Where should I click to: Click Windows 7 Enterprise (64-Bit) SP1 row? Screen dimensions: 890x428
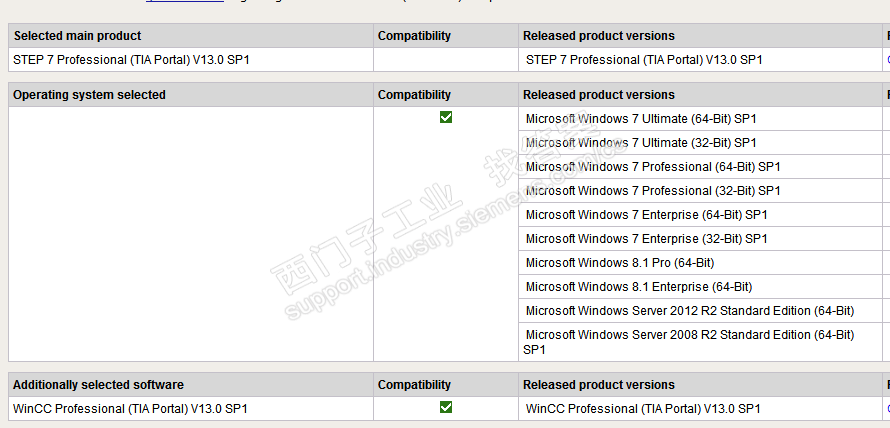pos(646,215)
